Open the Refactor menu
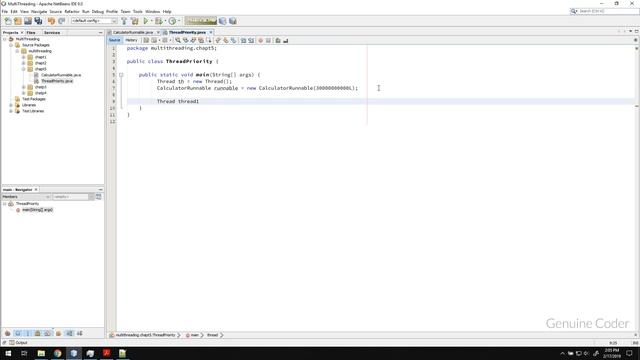Image resolution: width=640 pixels, height=360 pixels. pos(72,11)
